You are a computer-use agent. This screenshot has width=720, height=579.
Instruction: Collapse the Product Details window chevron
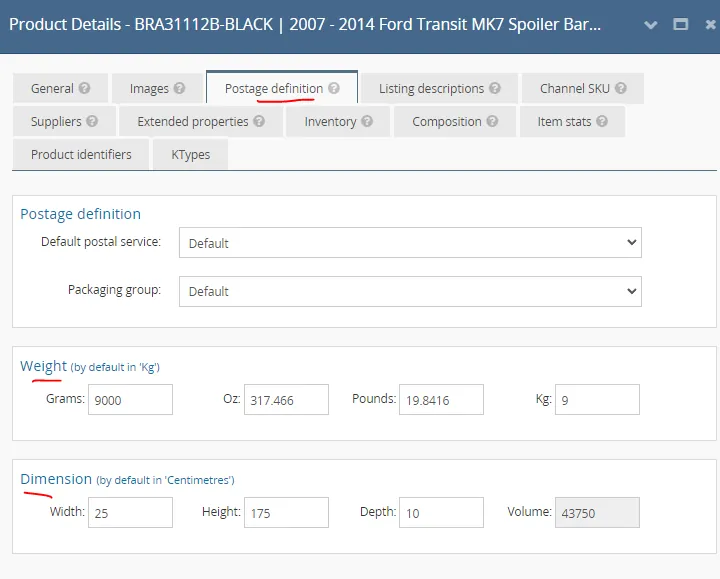click(651, 25)
